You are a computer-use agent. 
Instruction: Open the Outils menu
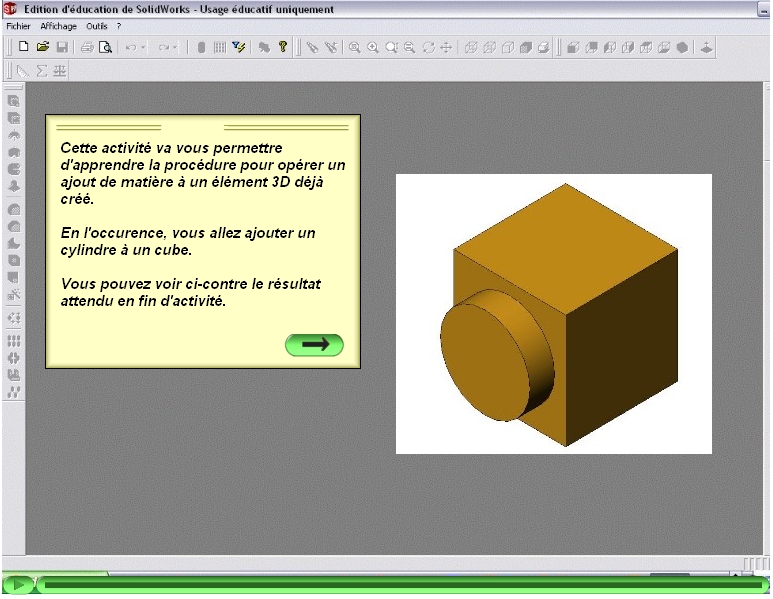coord(97,26)
